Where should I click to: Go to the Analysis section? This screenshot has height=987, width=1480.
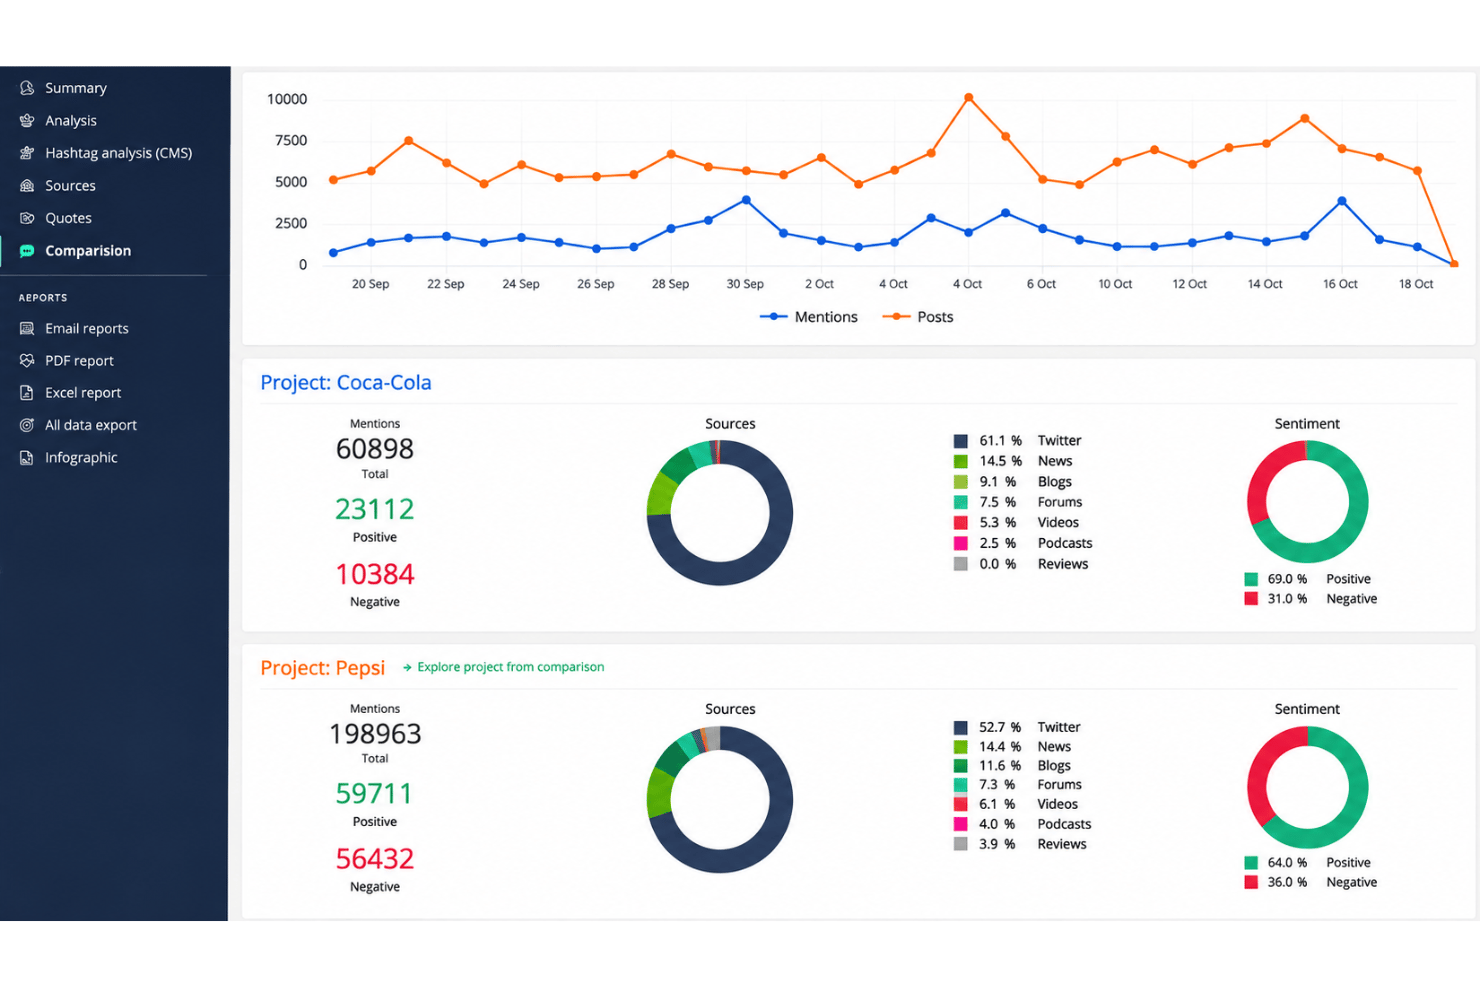pyautogui.click(x=71, y=121)
